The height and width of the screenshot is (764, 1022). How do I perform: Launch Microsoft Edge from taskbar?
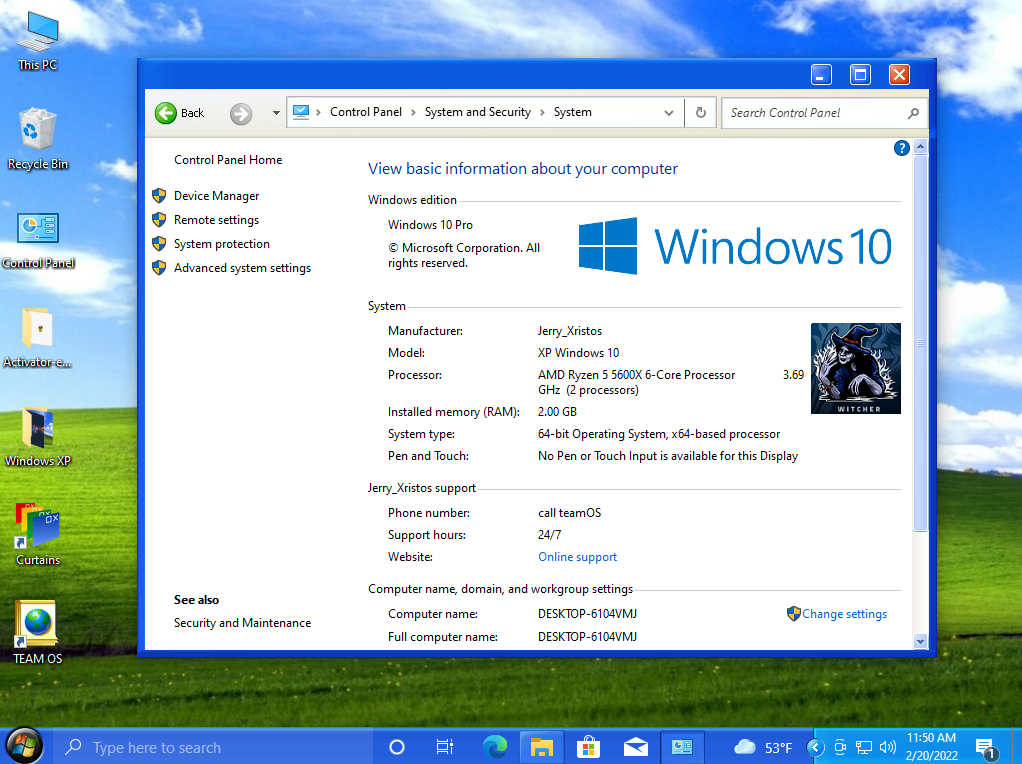(495, 747)
